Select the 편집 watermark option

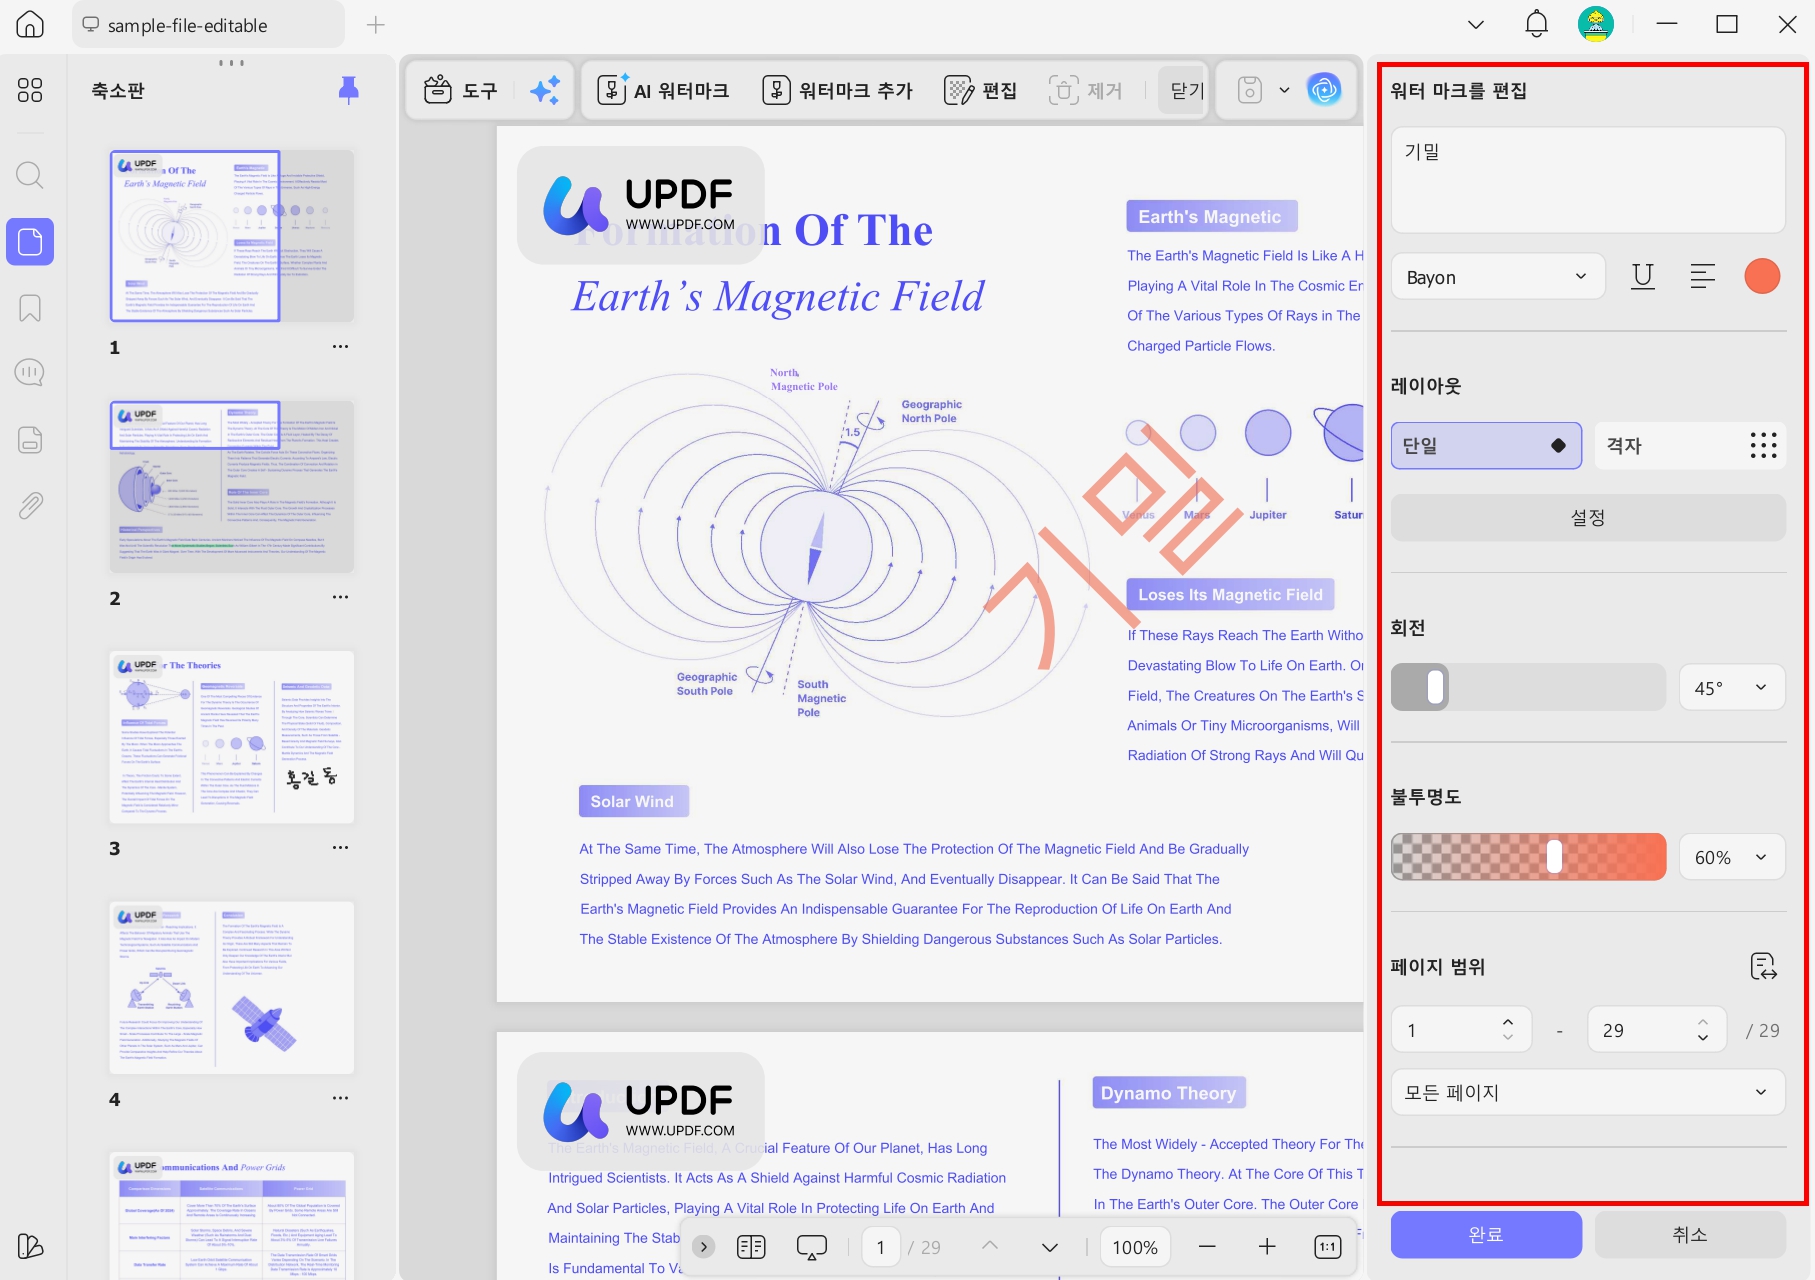tap(981, 91)
